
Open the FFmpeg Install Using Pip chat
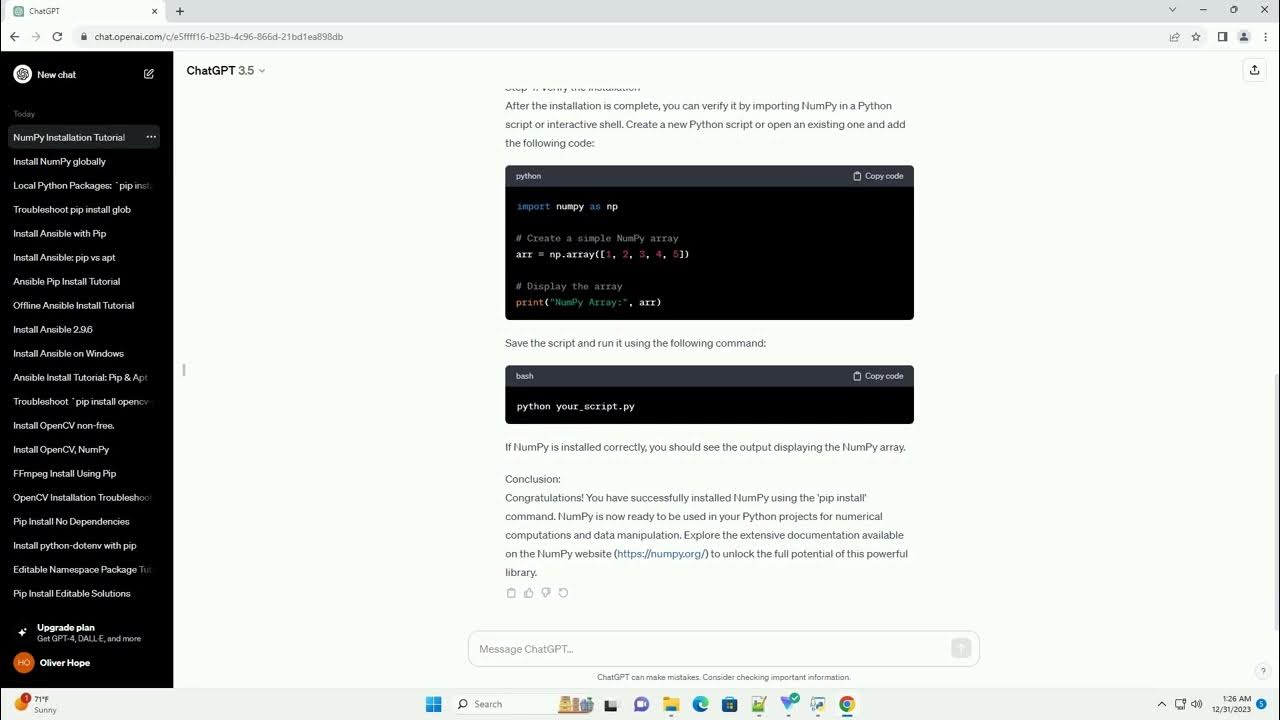84,473
